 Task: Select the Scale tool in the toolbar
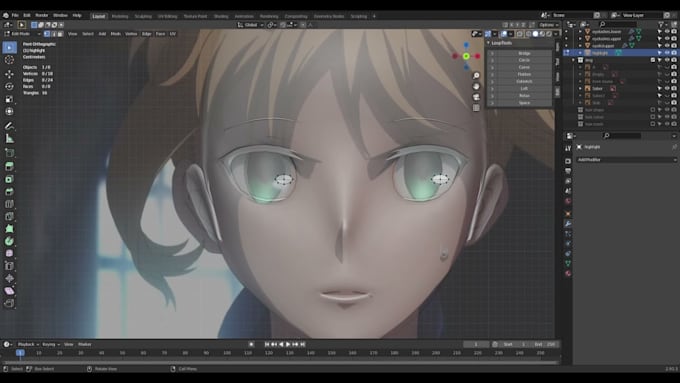pyautogui.click(x=10, y=99)
